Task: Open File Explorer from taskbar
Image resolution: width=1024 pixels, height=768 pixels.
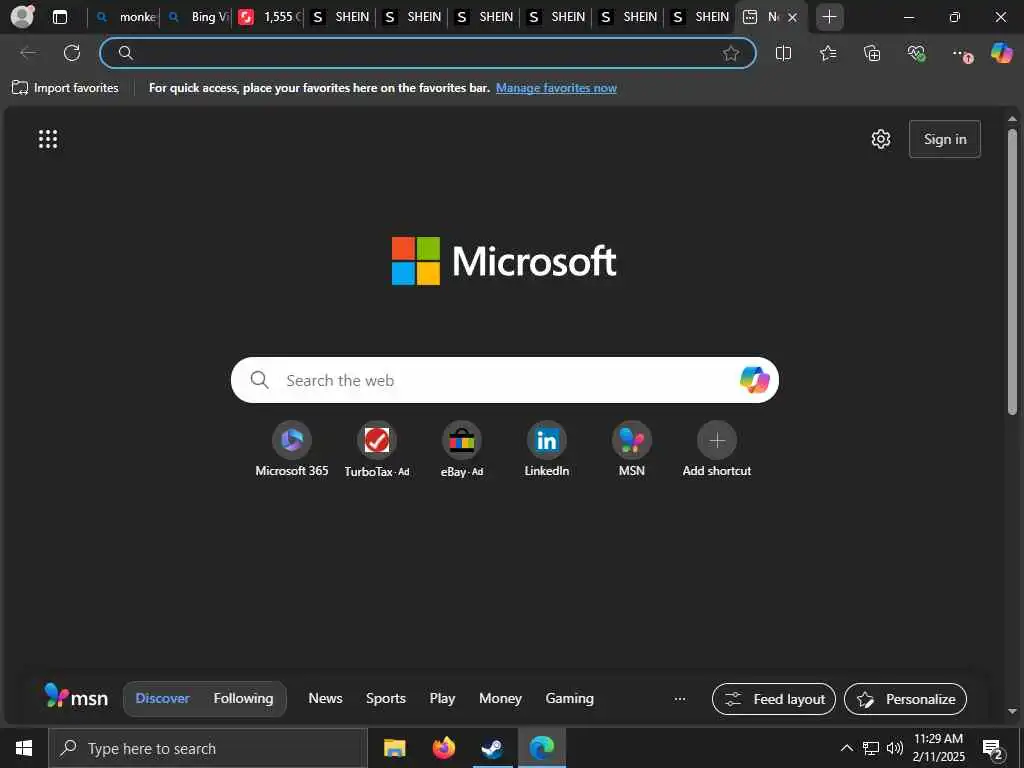Action: pyautogui.click(x=394, y=748)
